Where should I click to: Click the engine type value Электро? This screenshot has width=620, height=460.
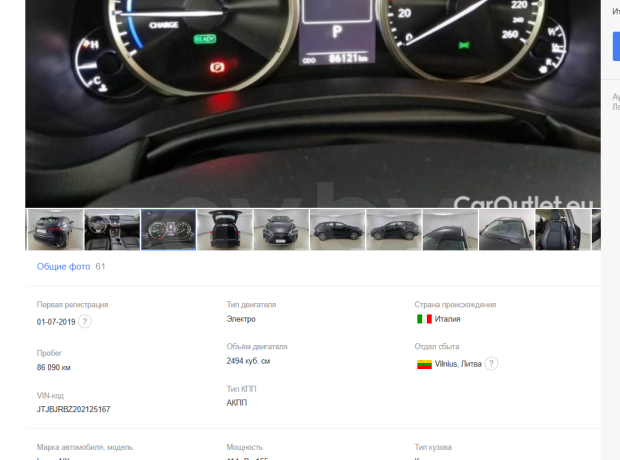[x=241, y=319]
